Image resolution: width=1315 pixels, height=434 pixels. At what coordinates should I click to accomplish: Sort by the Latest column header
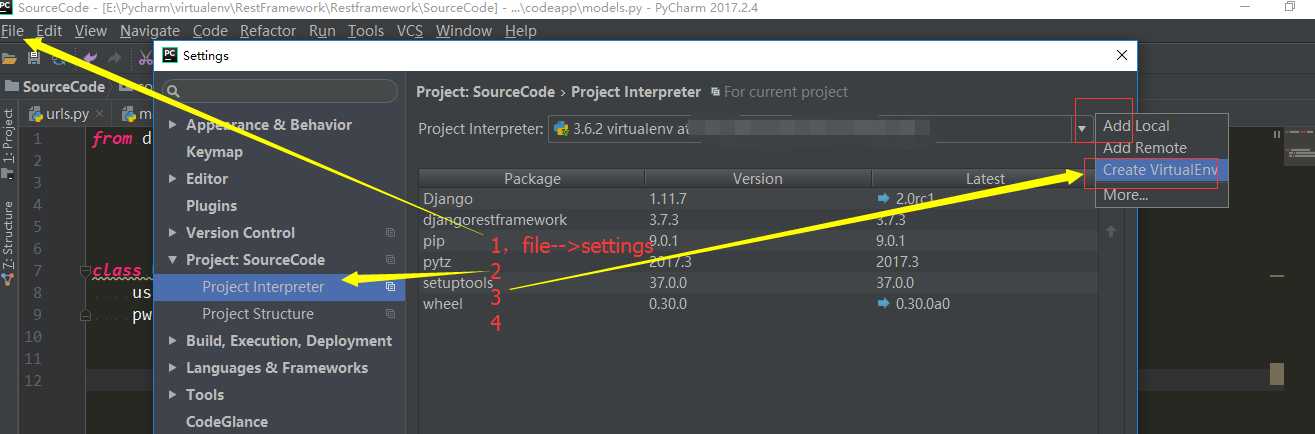(x=985, y=178)
